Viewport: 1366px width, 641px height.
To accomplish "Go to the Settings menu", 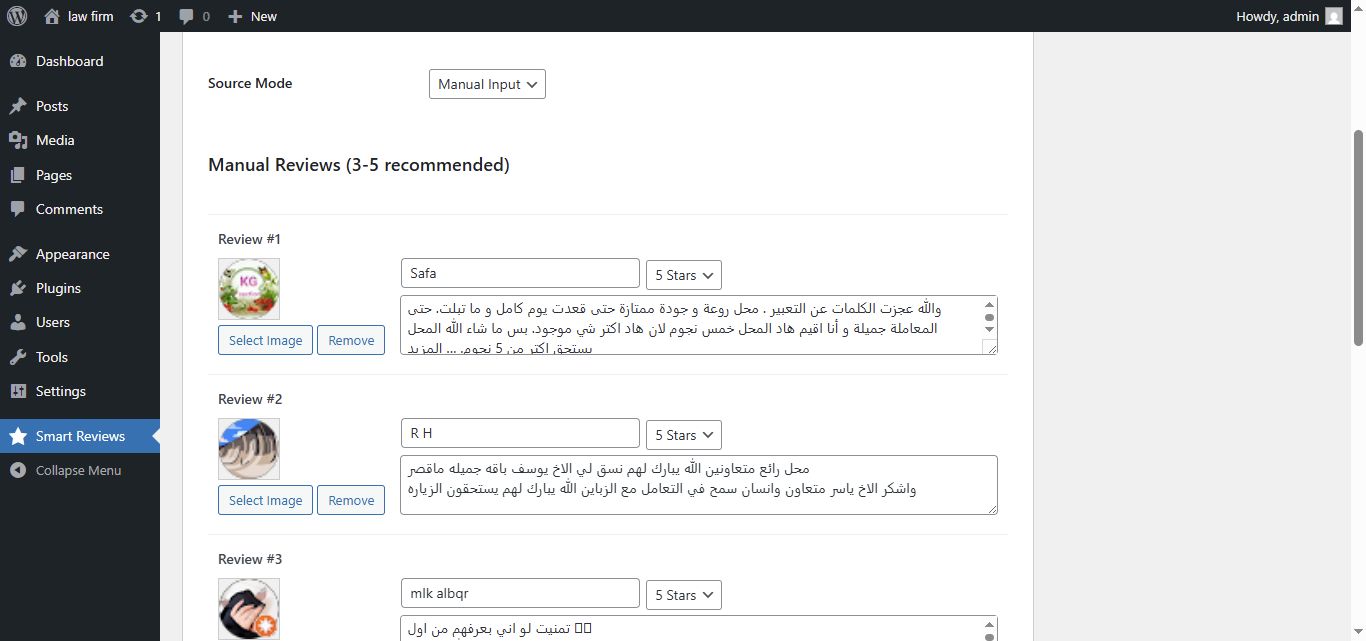I will [60, 391].
